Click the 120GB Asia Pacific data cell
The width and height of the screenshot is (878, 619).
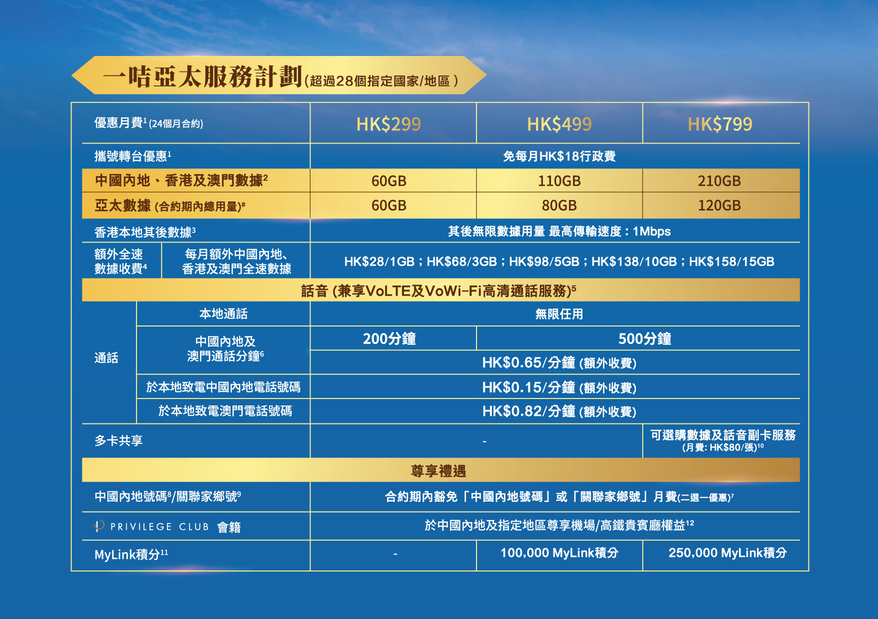(719, 205)
